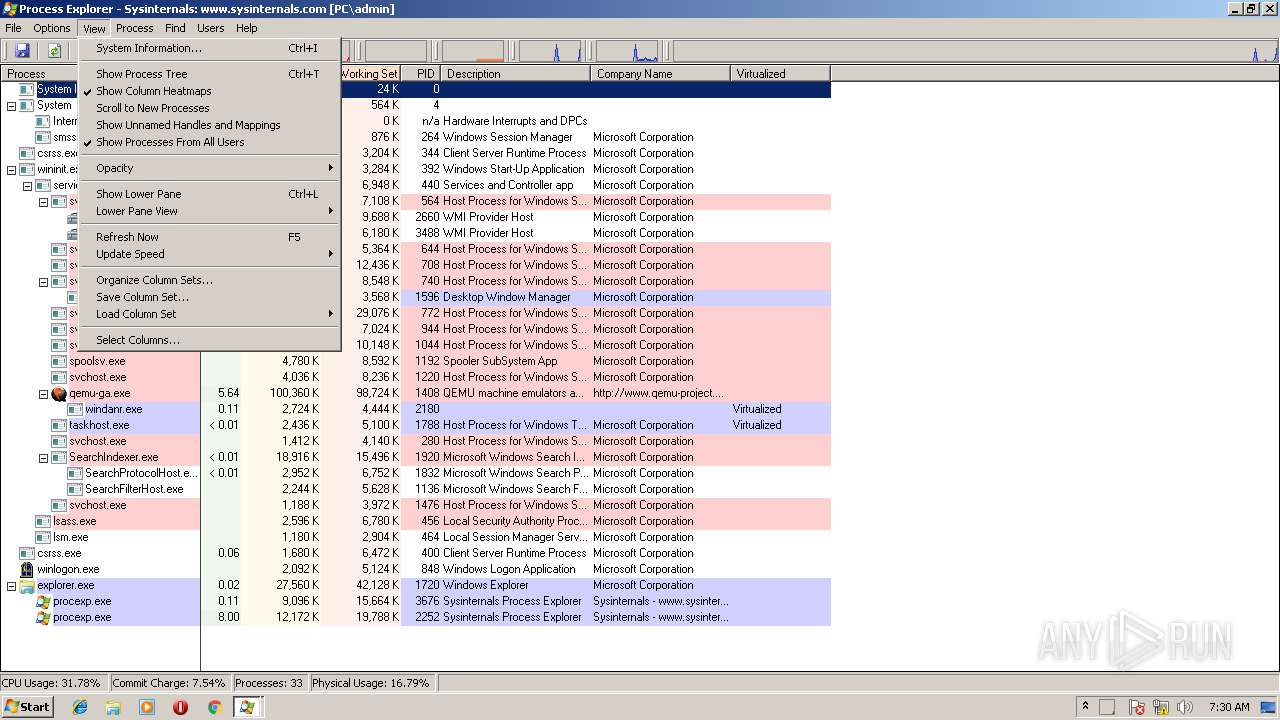
Task: Sort by the Virtualized column header
Action: [x=781, y=74]
